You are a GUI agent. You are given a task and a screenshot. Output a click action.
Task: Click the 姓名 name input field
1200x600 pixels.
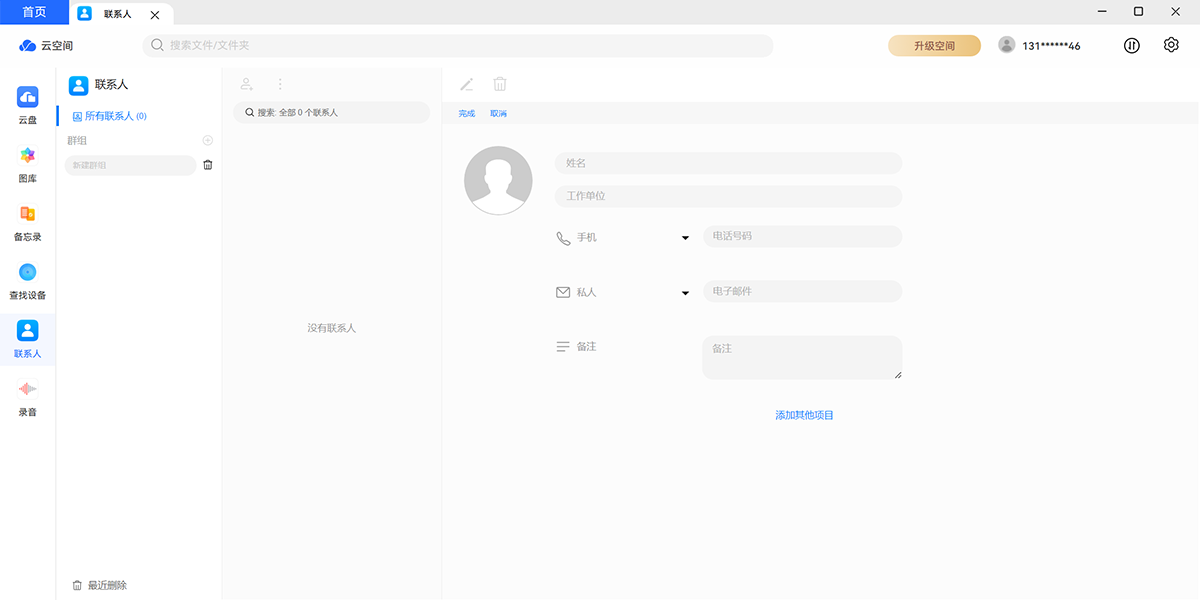click(x=728, y=163)
